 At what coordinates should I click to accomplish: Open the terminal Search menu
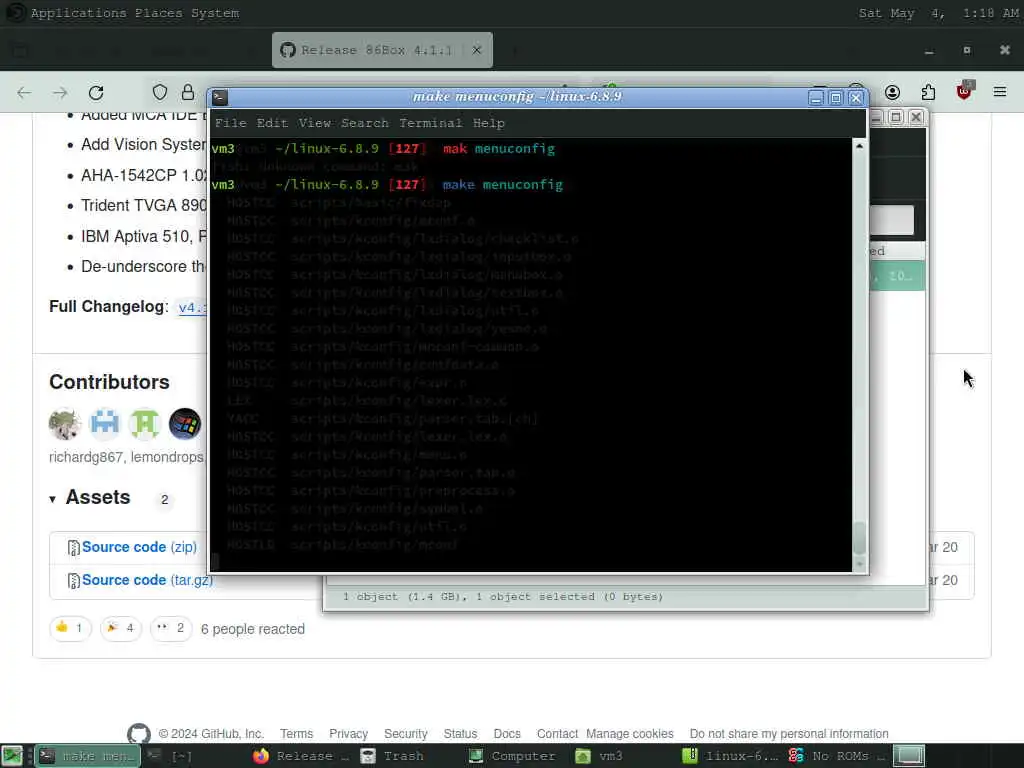point(364,123)
